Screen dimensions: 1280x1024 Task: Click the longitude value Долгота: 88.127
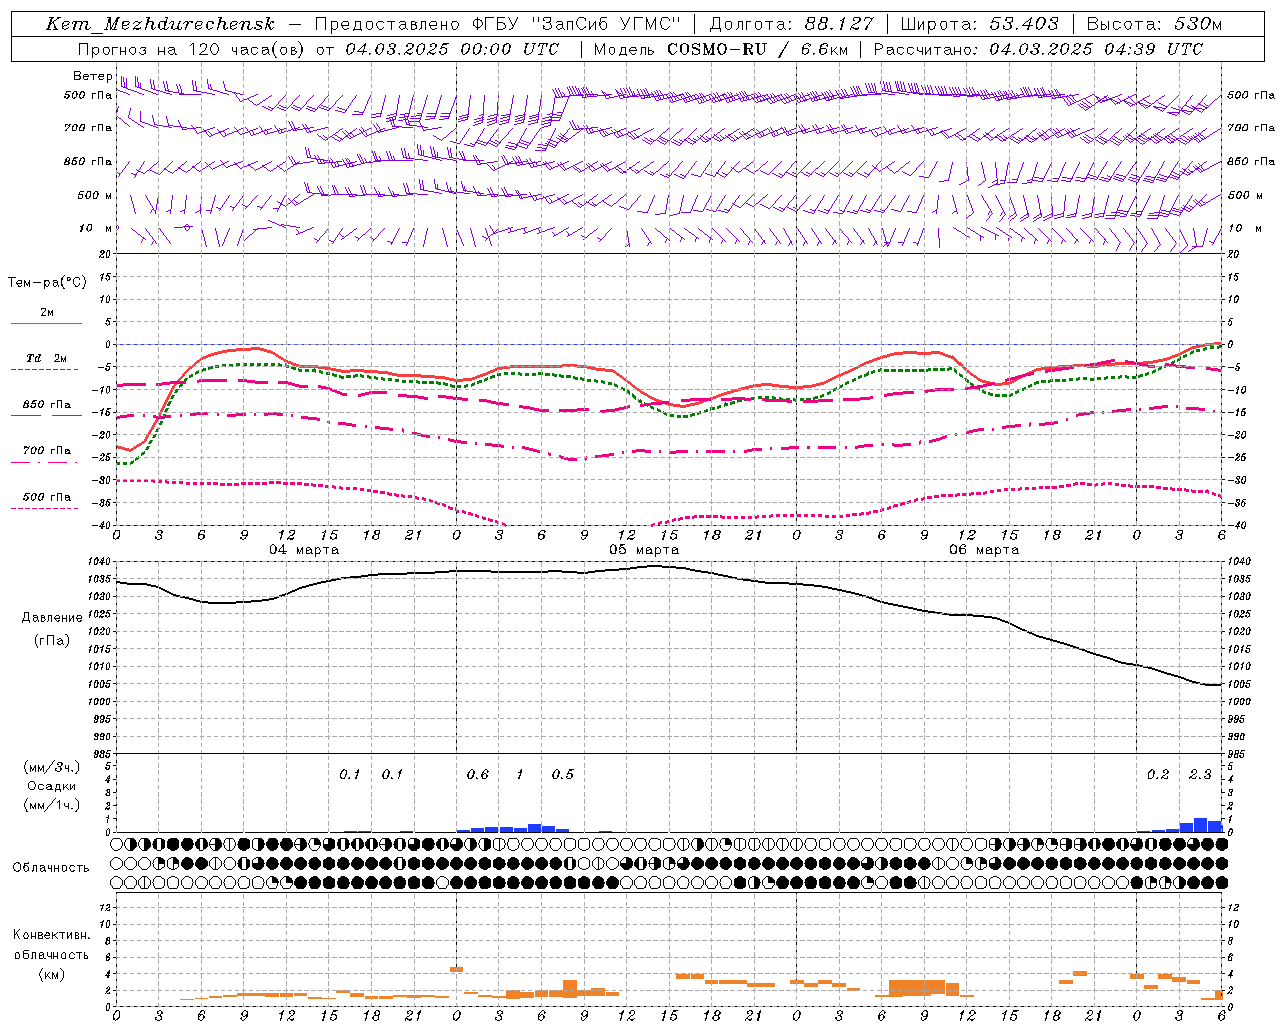[x=791, y=24]
